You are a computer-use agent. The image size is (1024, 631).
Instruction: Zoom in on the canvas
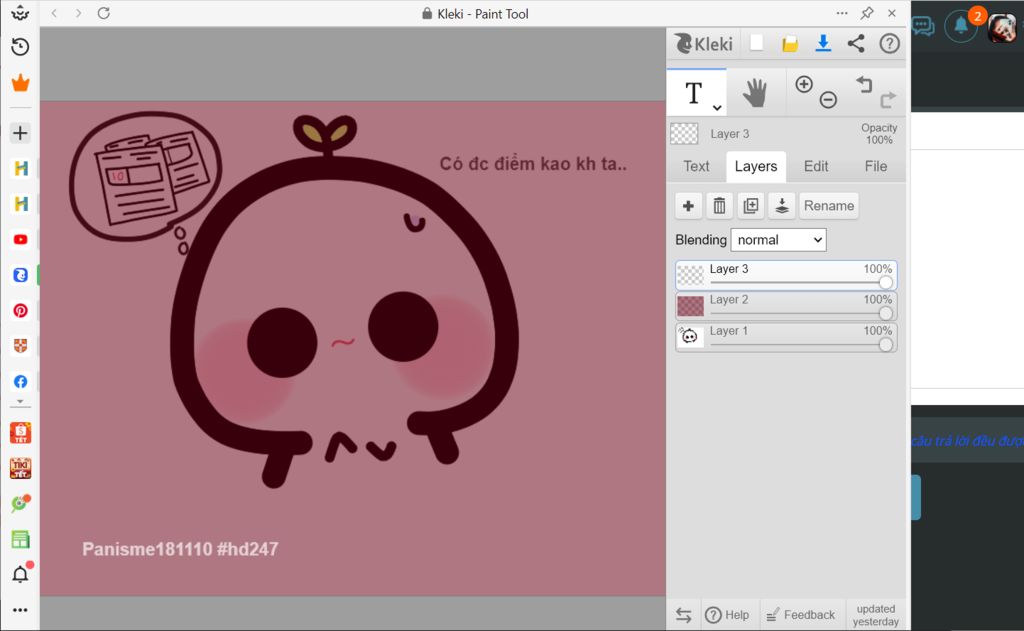804,84
